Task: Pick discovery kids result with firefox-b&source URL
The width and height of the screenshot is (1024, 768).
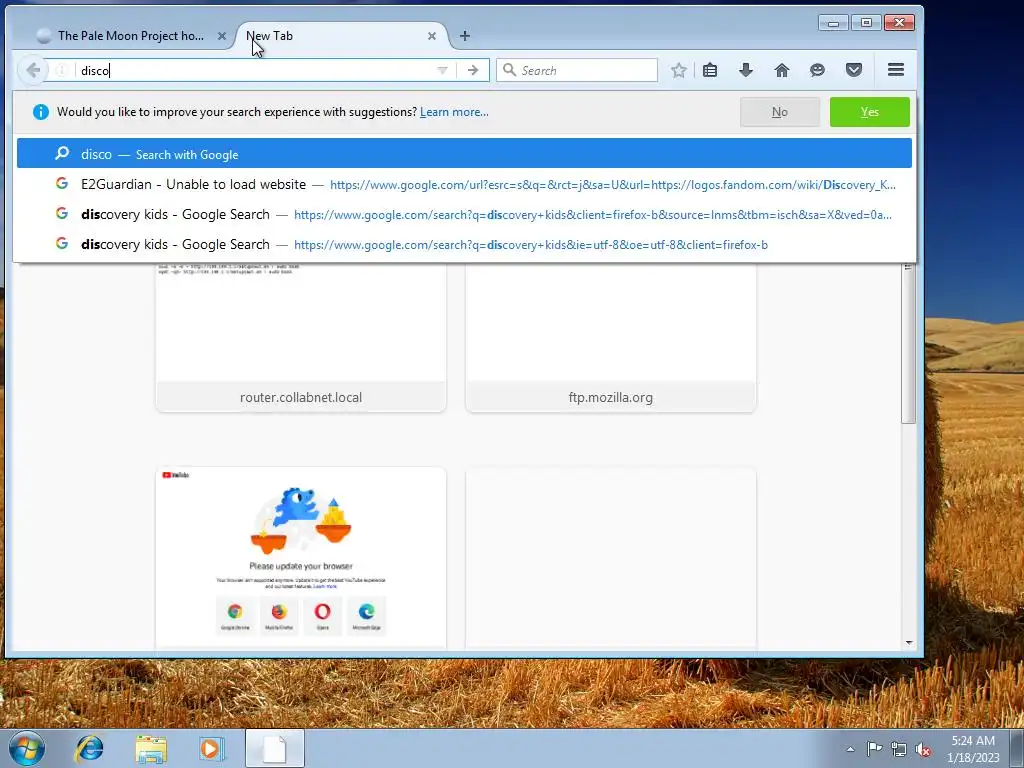Action: click(464, 214)
